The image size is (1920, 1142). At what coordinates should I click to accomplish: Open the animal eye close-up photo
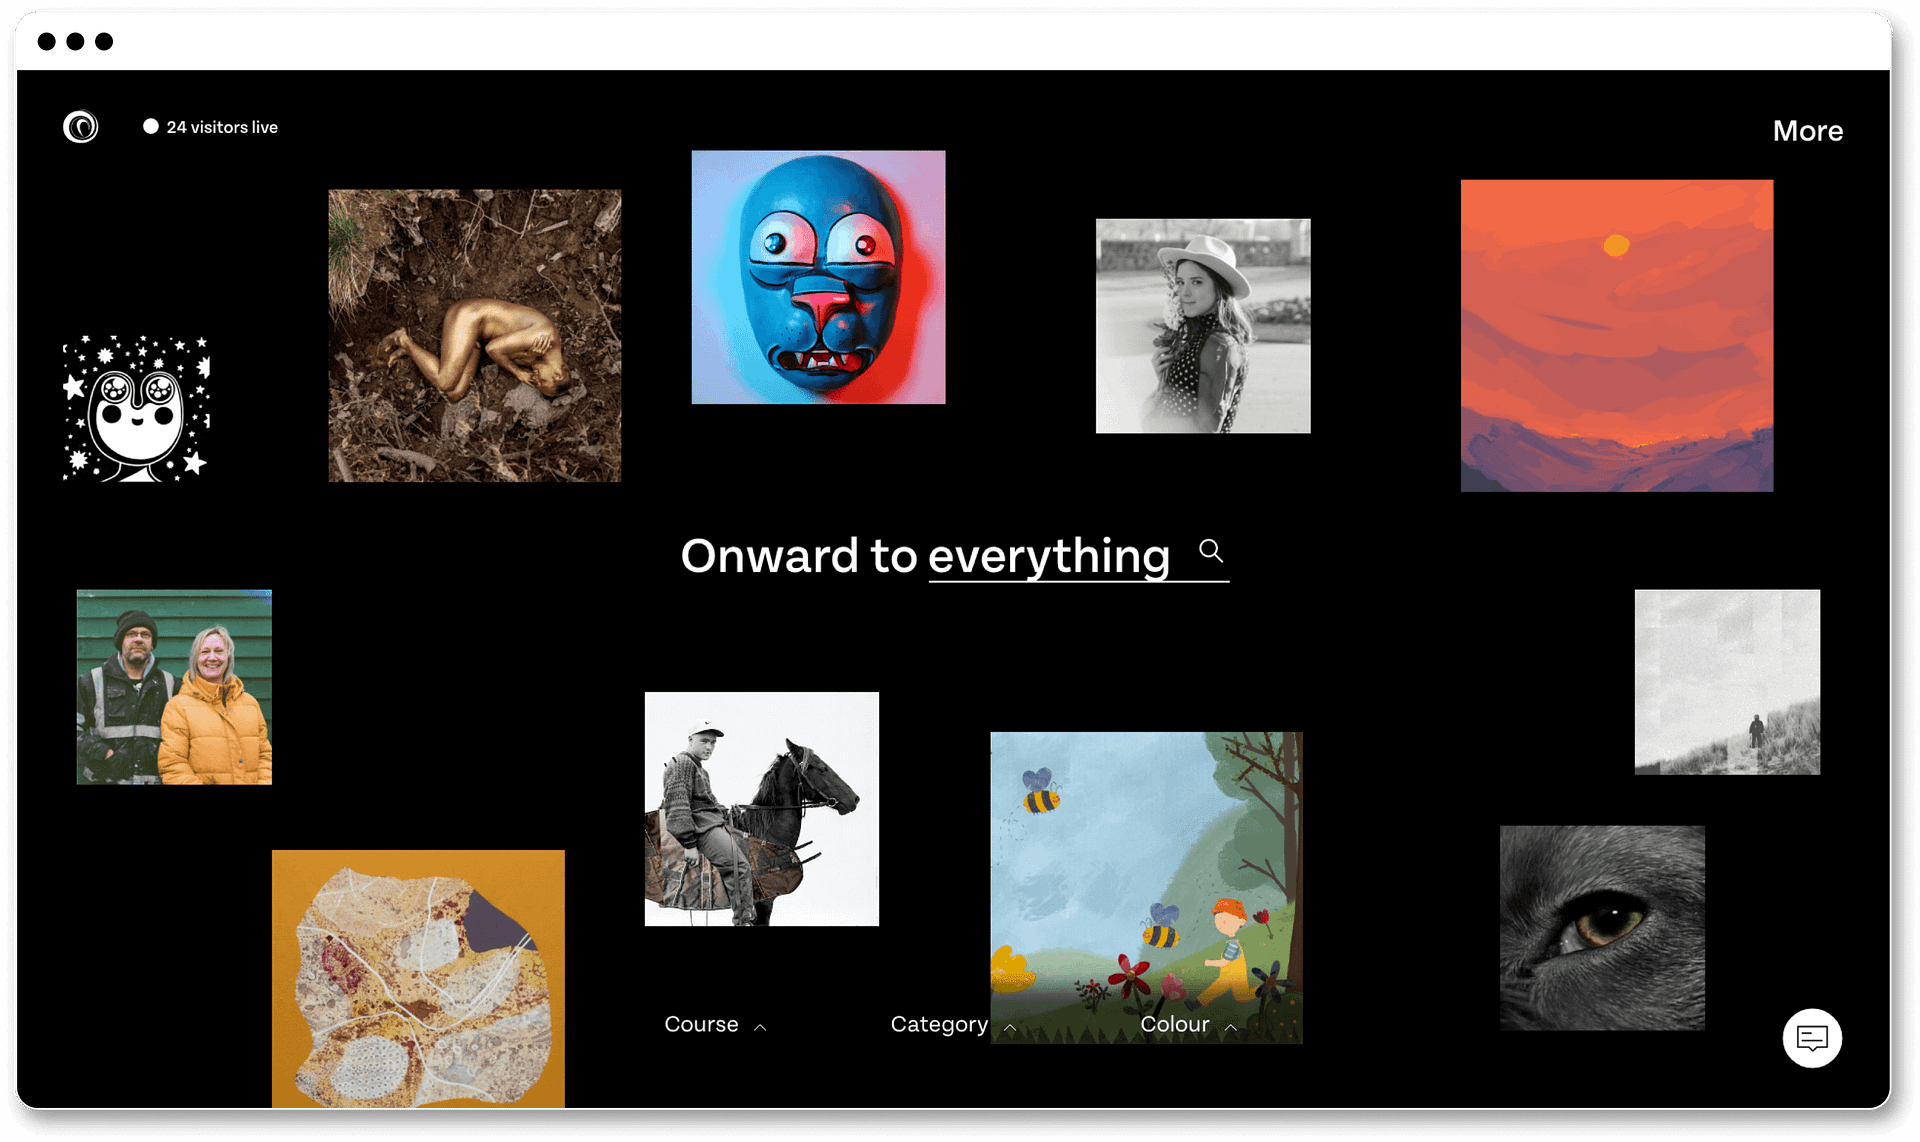pos(1602,928)
